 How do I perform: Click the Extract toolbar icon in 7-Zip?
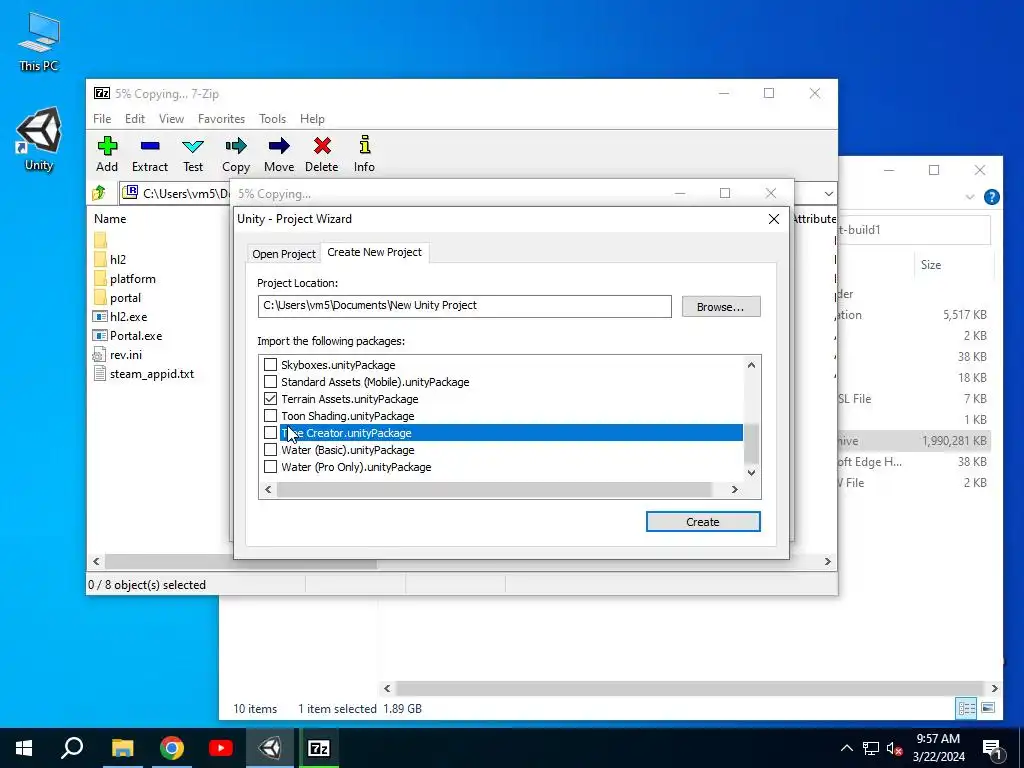150,146
